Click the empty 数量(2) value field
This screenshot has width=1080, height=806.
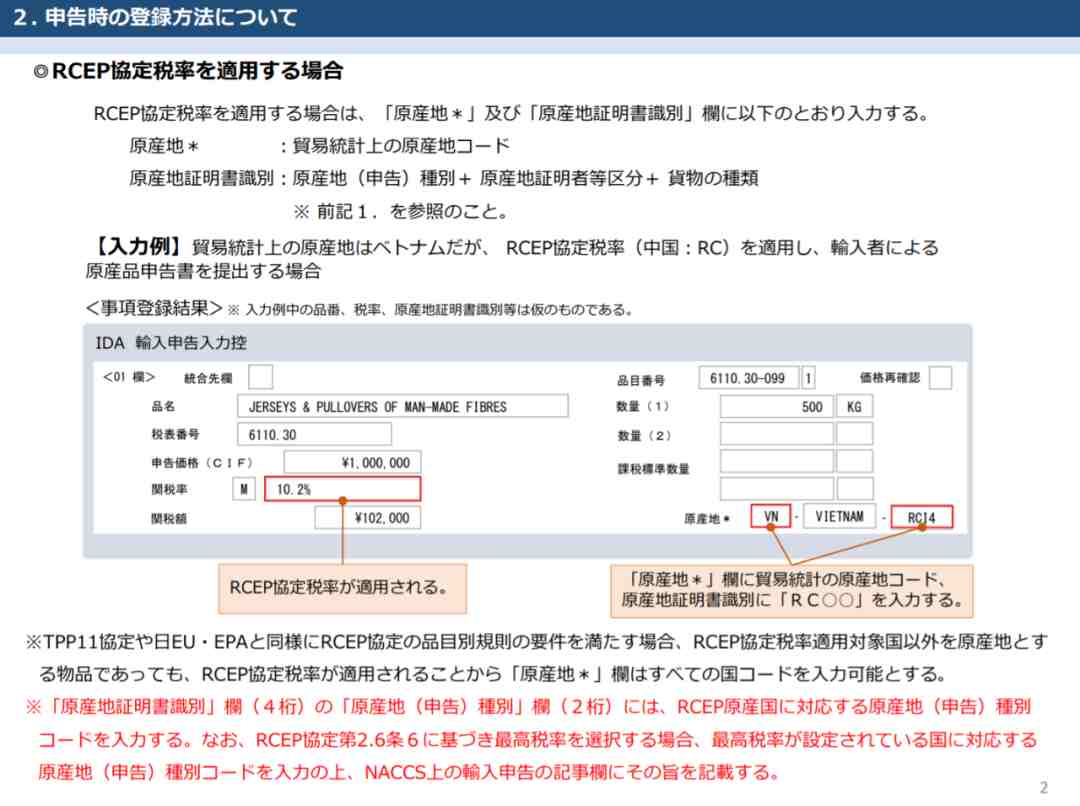(777, 434)
